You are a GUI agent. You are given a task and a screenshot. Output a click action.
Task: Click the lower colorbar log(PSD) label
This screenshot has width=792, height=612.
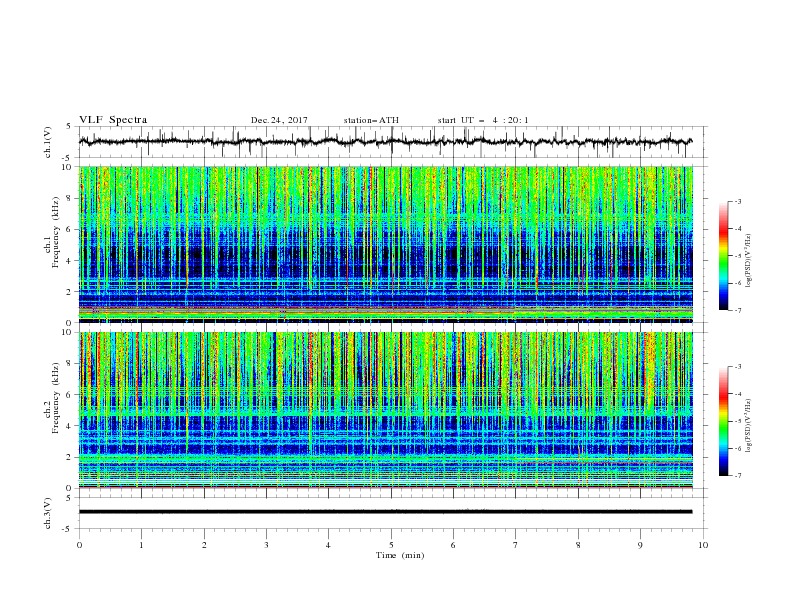(750, 426)
